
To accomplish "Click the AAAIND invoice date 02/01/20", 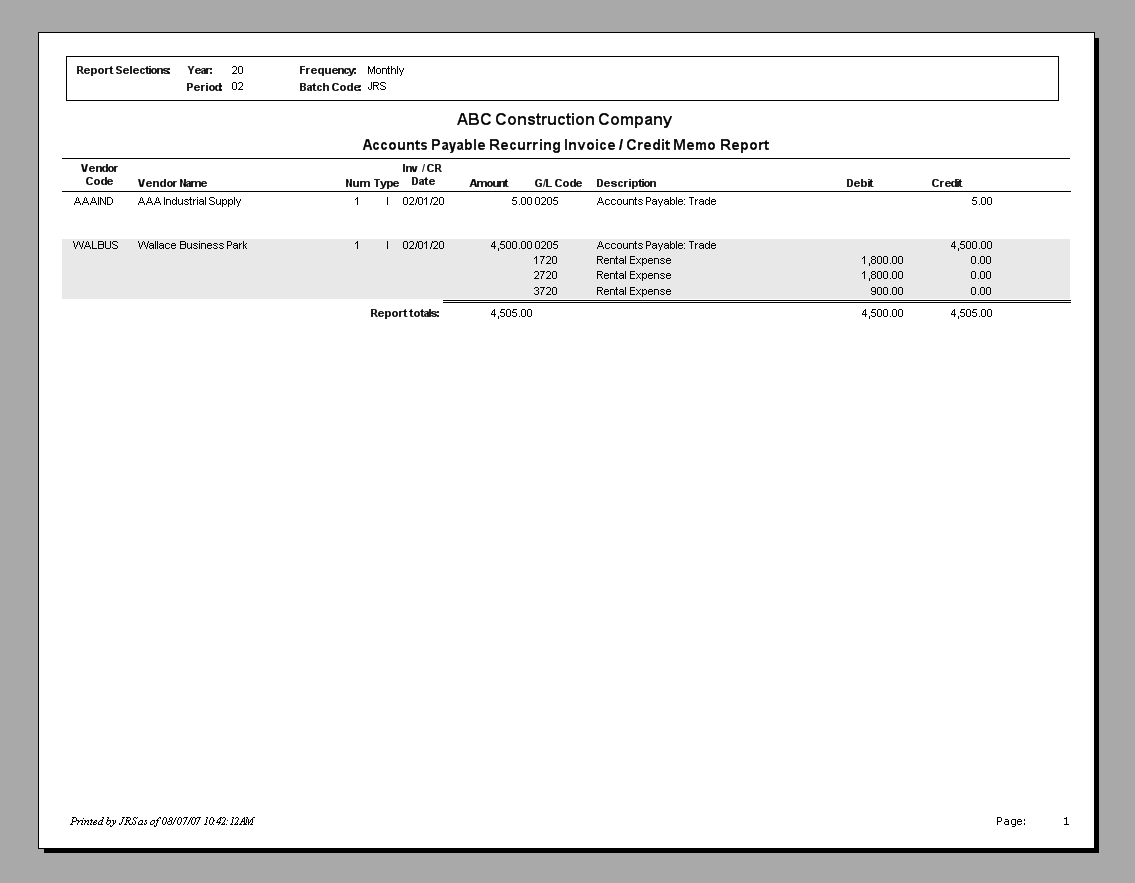I will point(423,201).
